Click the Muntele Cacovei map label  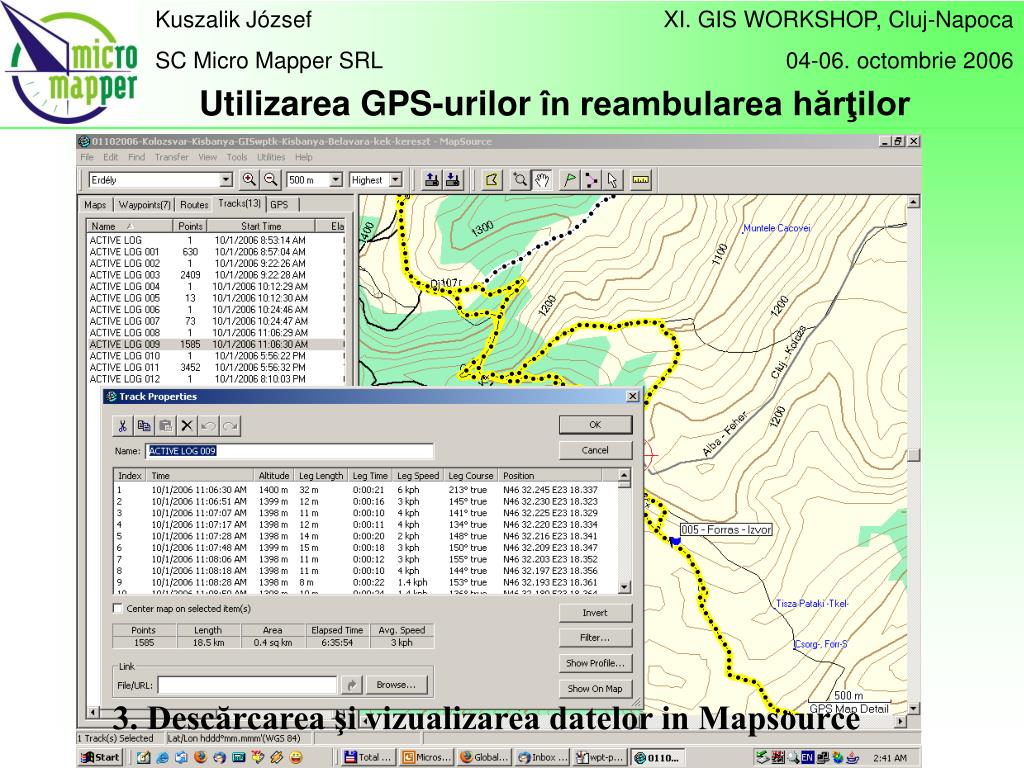[776, 228]
